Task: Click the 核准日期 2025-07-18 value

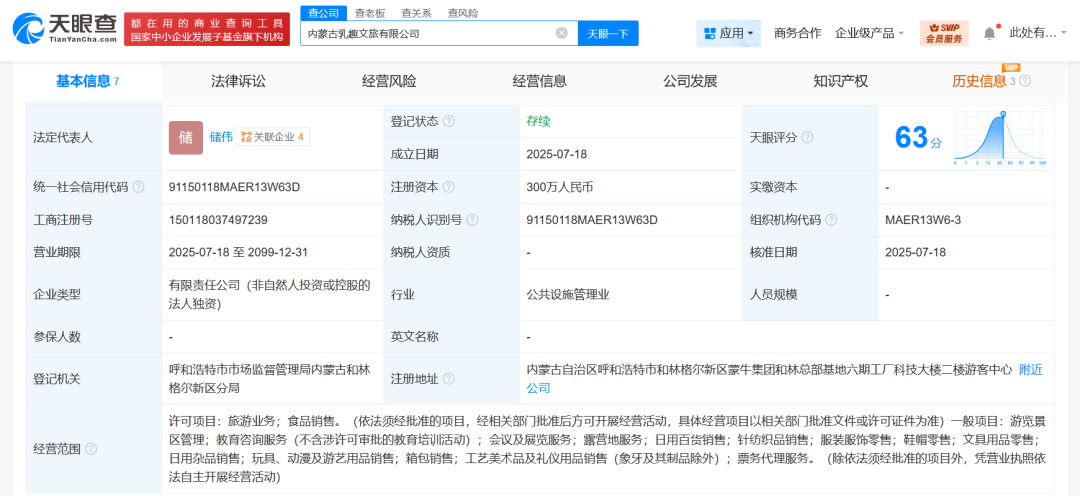Action: [916, 252]
